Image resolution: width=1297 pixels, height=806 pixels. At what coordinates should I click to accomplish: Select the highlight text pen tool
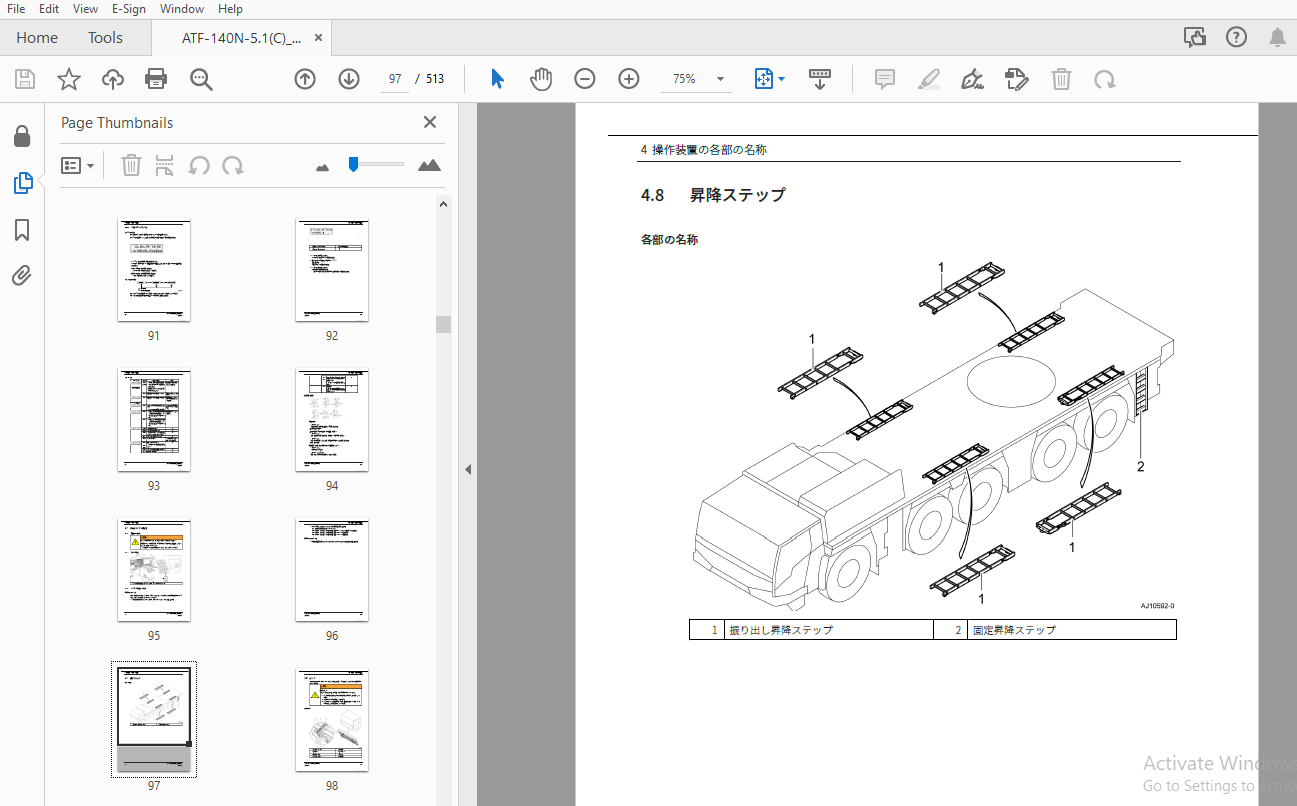point(929,79)
